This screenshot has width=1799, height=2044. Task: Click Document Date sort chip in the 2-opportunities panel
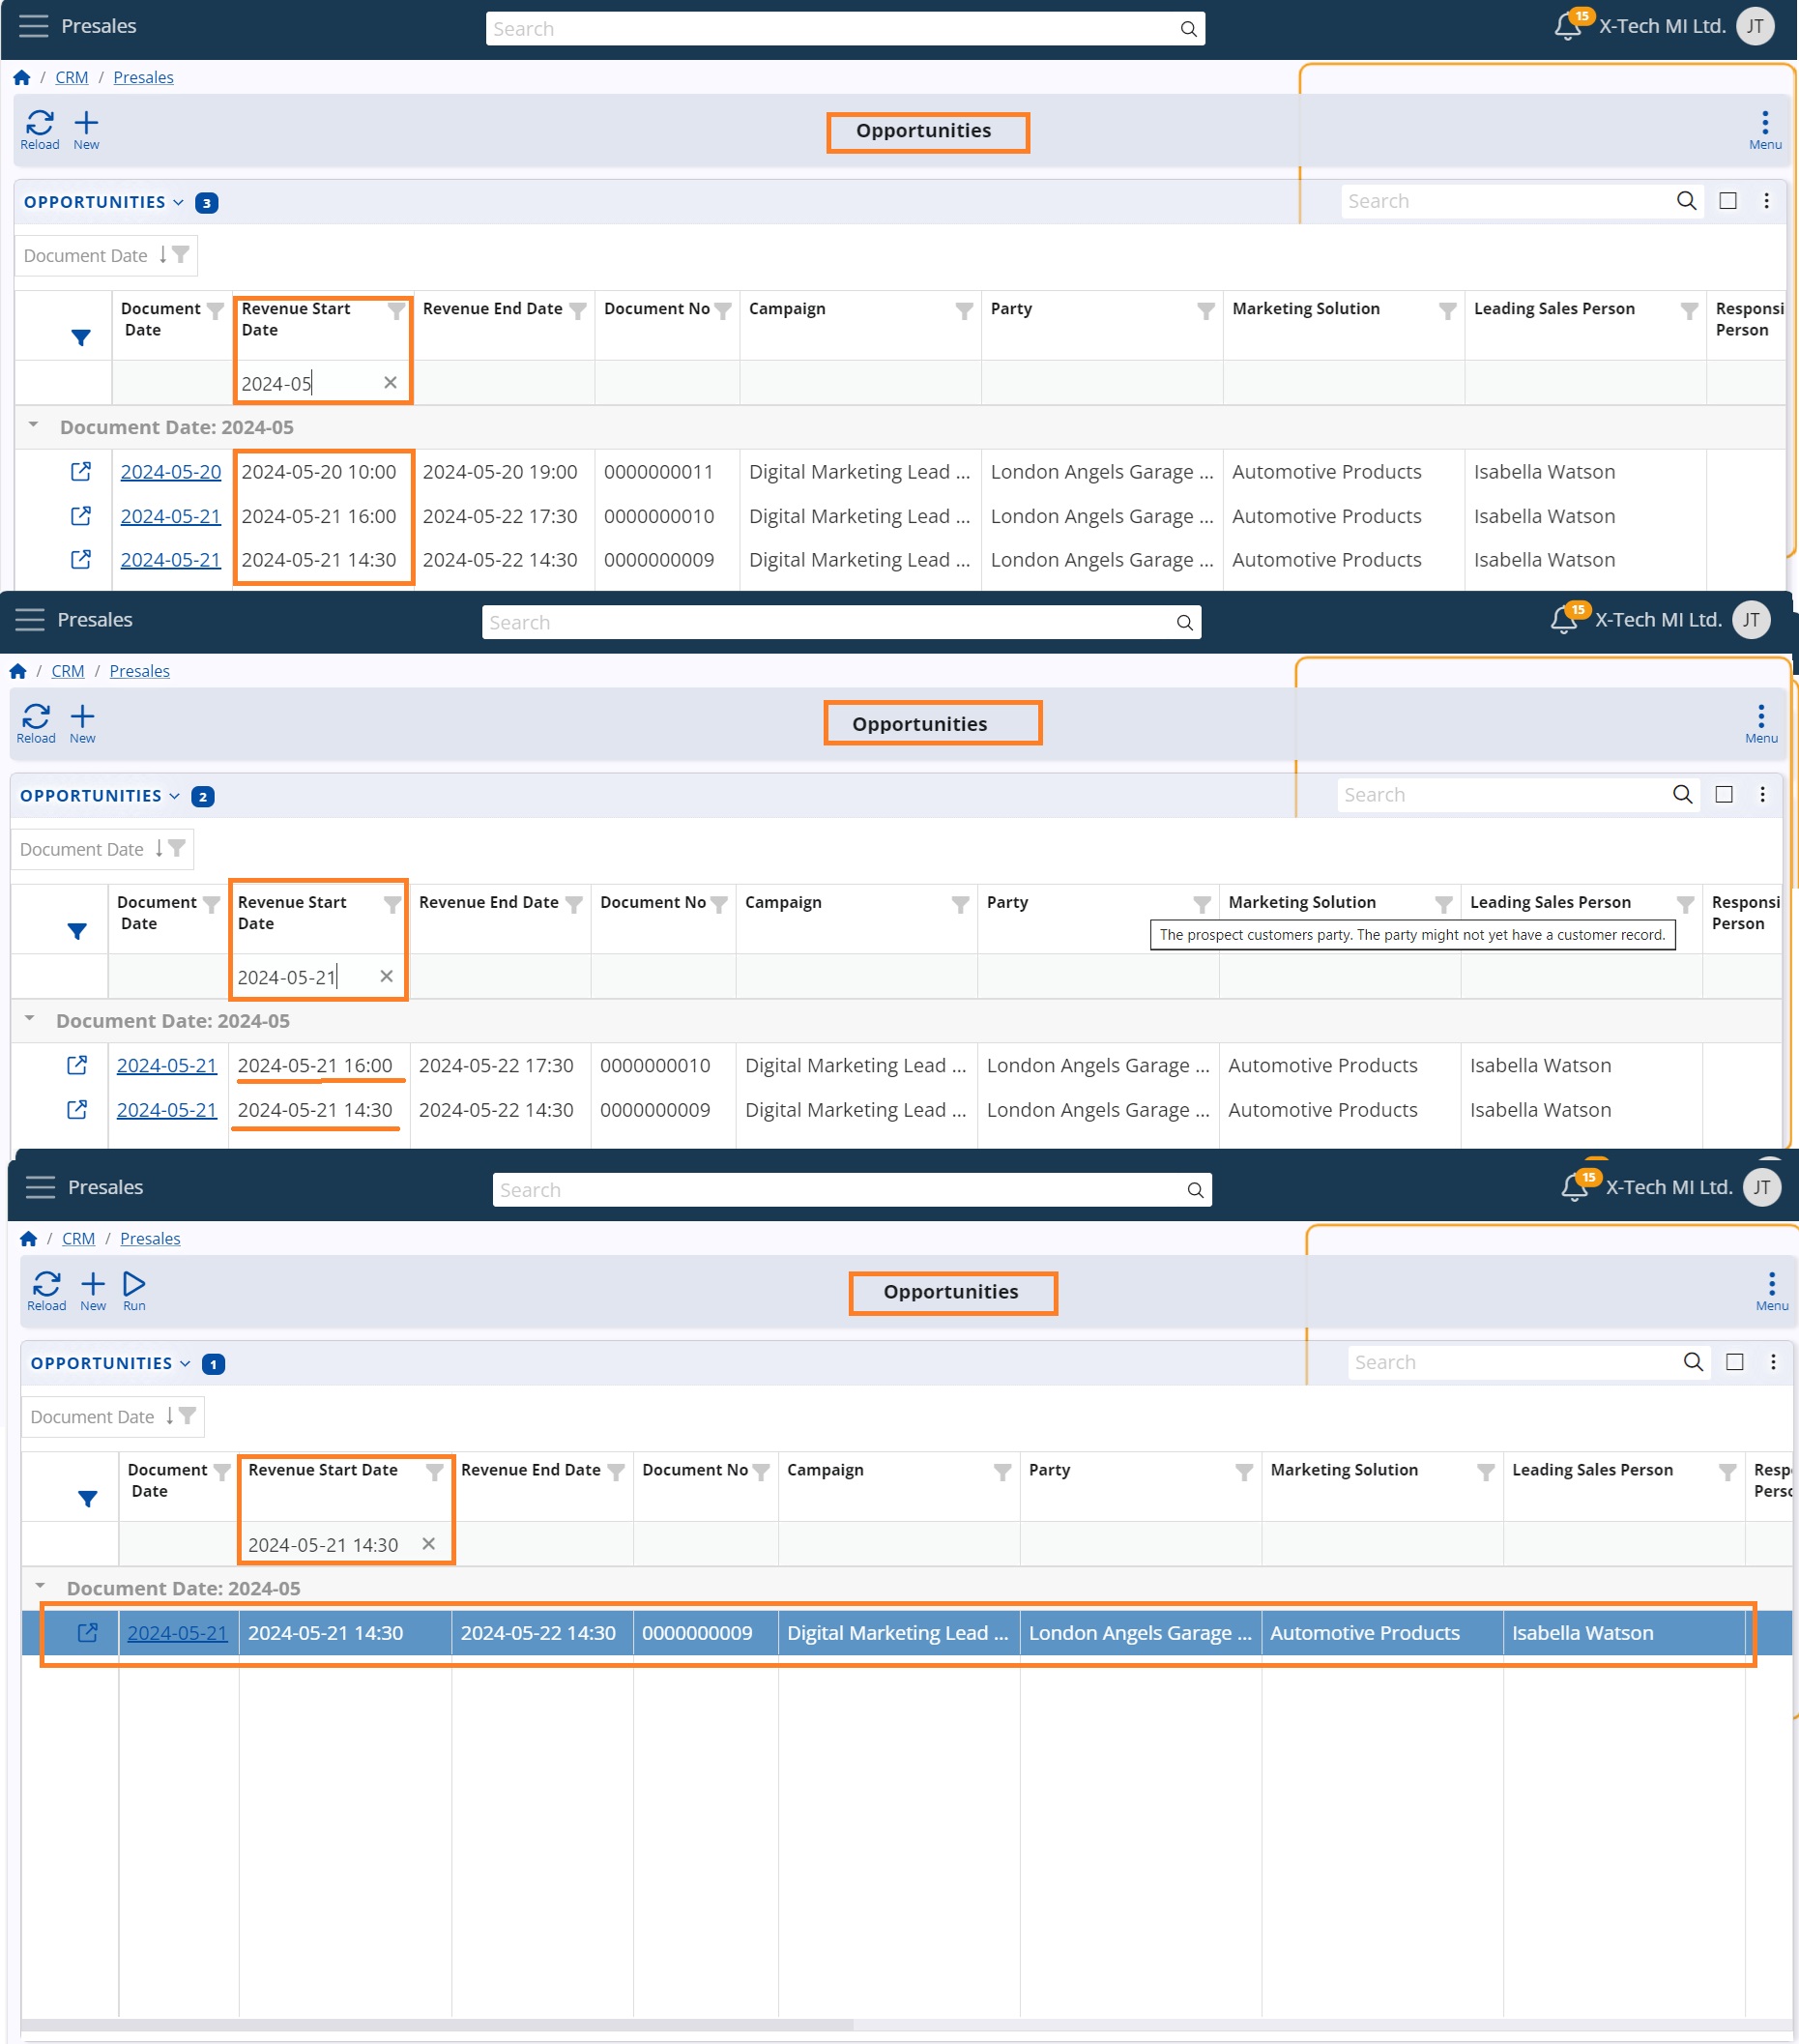coord(102,849)
